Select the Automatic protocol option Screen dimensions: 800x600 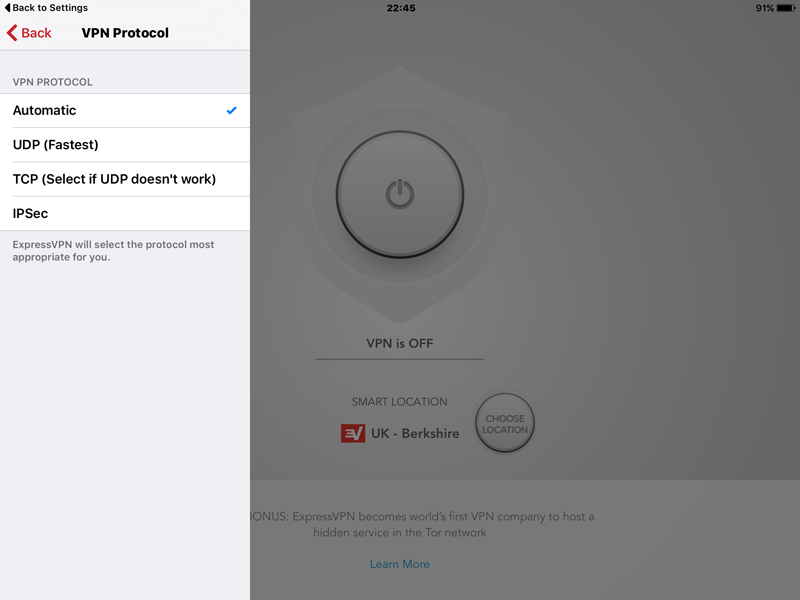coord(125,110)
